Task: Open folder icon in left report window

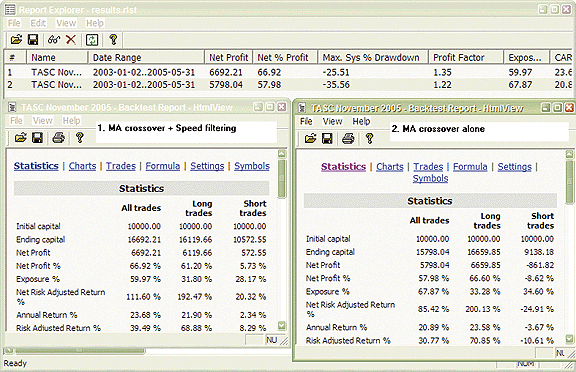Action: 21,138
